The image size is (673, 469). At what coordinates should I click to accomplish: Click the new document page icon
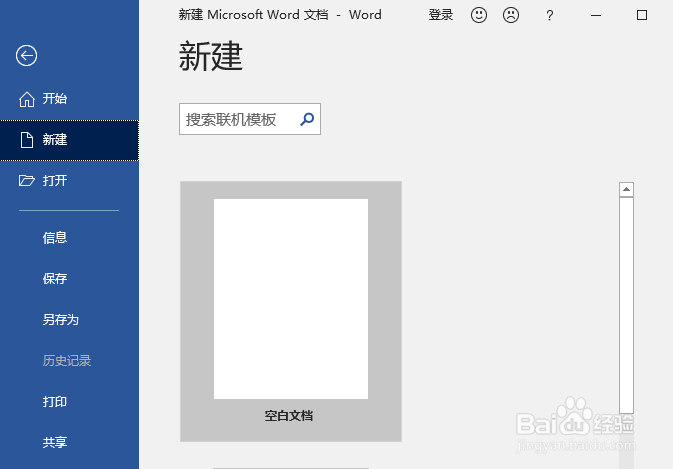click(x=27, y=140)
